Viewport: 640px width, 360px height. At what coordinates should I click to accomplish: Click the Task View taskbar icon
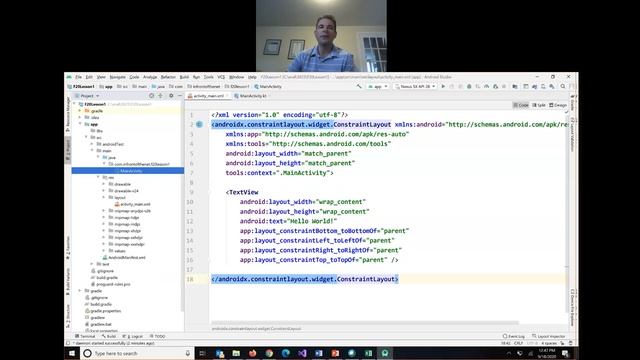(x=203, y=353)
